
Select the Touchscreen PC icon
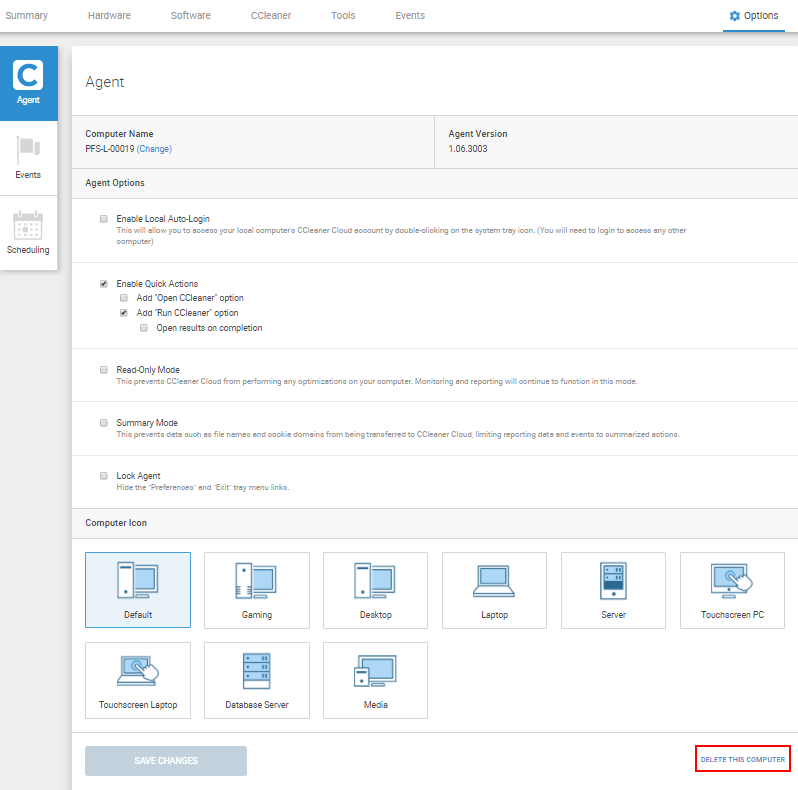(732, 590)
